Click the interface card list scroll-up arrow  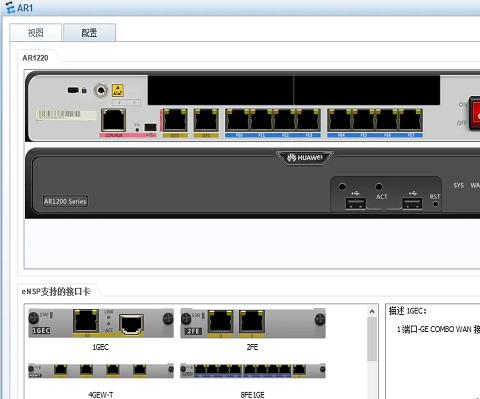372,312
